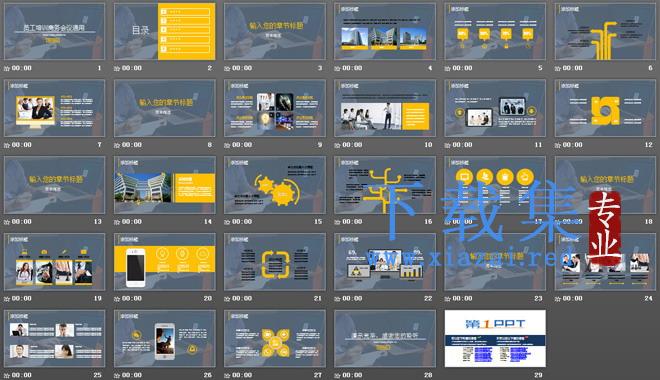Click the transition star icon under slide 8

[x=117, y=145]
